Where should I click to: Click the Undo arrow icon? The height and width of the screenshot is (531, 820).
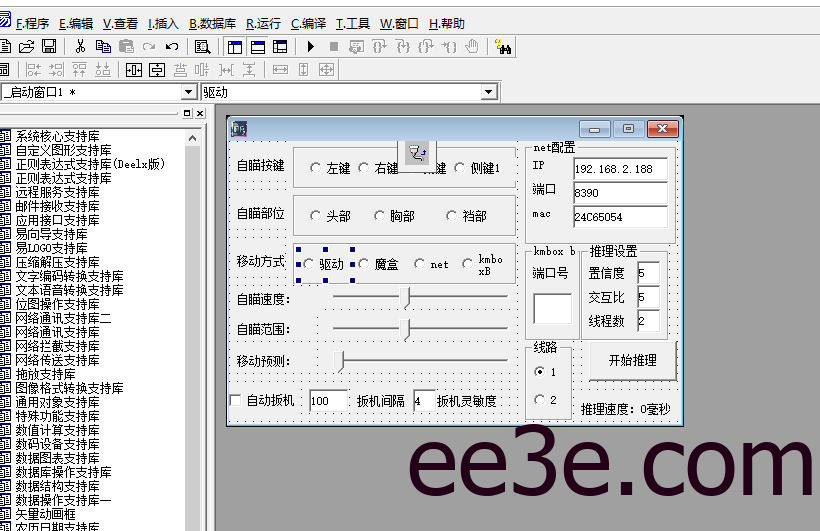tap(171, 46)
